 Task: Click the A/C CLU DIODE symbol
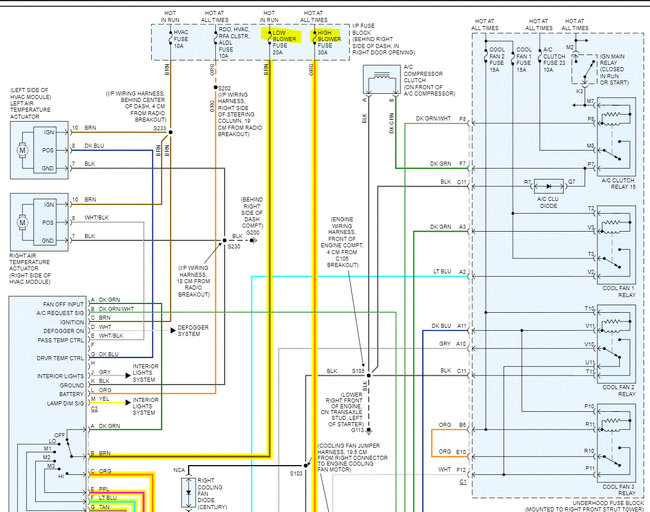pos(549,187)
